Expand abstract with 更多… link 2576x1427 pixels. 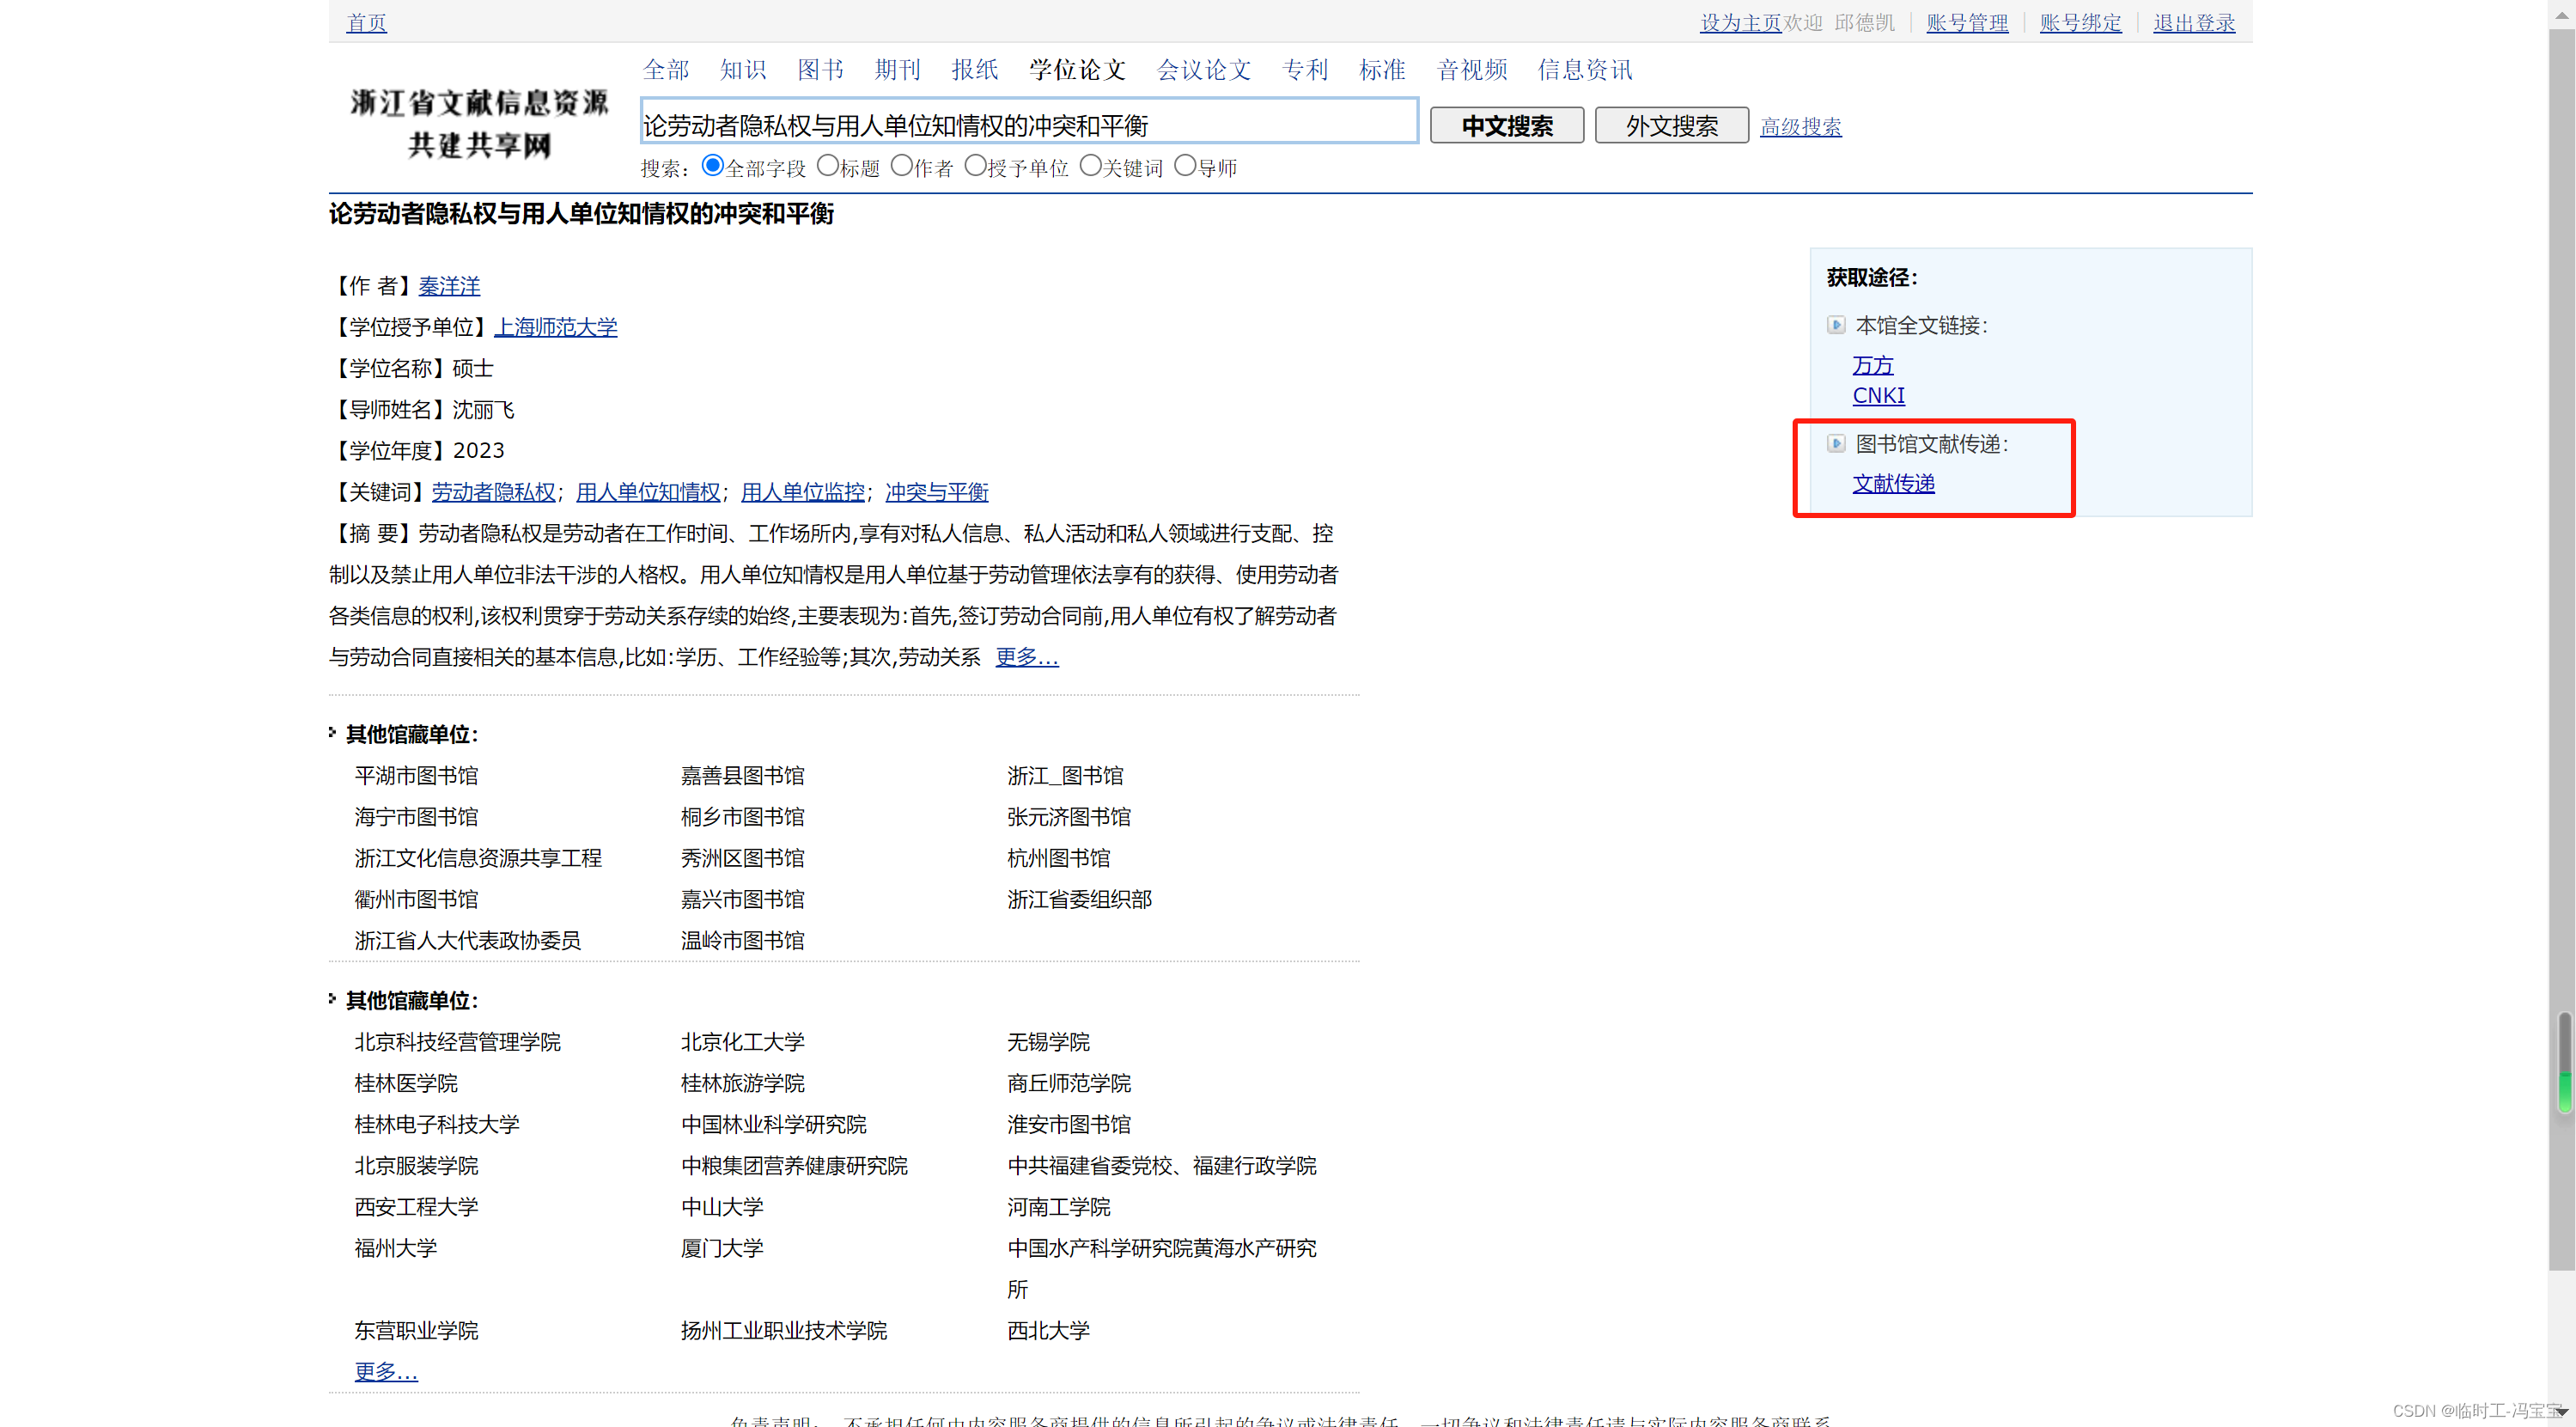1026,657
